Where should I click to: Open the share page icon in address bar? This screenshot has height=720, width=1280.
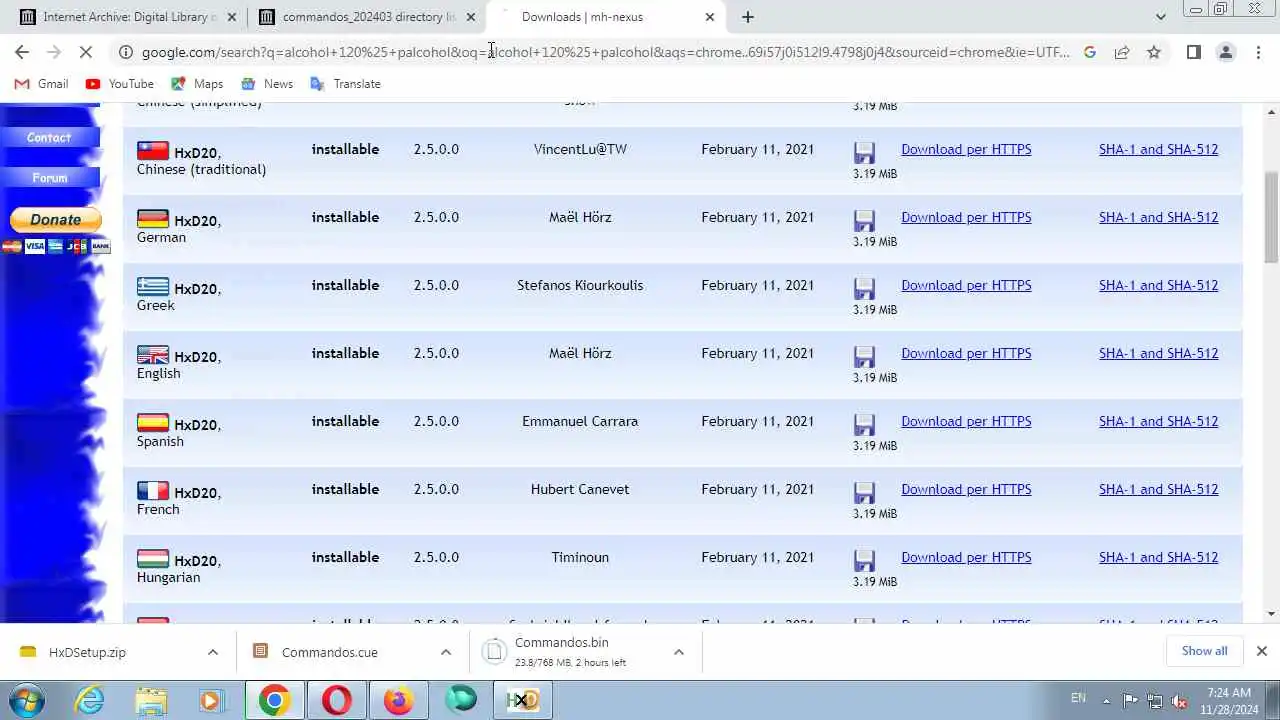[1122, 52]
